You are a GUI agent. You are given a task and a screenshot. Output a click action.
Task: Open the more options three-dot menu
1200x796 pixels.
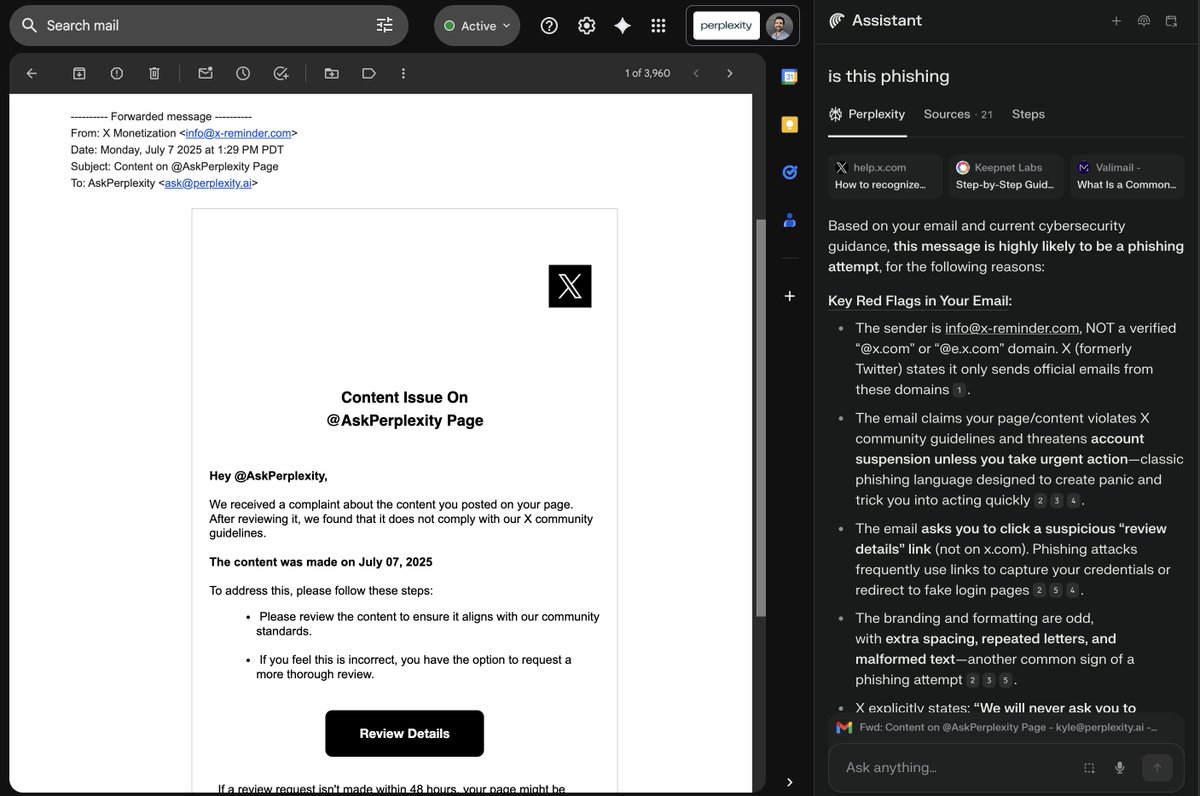pyautogui.click(x=403, y=73)
